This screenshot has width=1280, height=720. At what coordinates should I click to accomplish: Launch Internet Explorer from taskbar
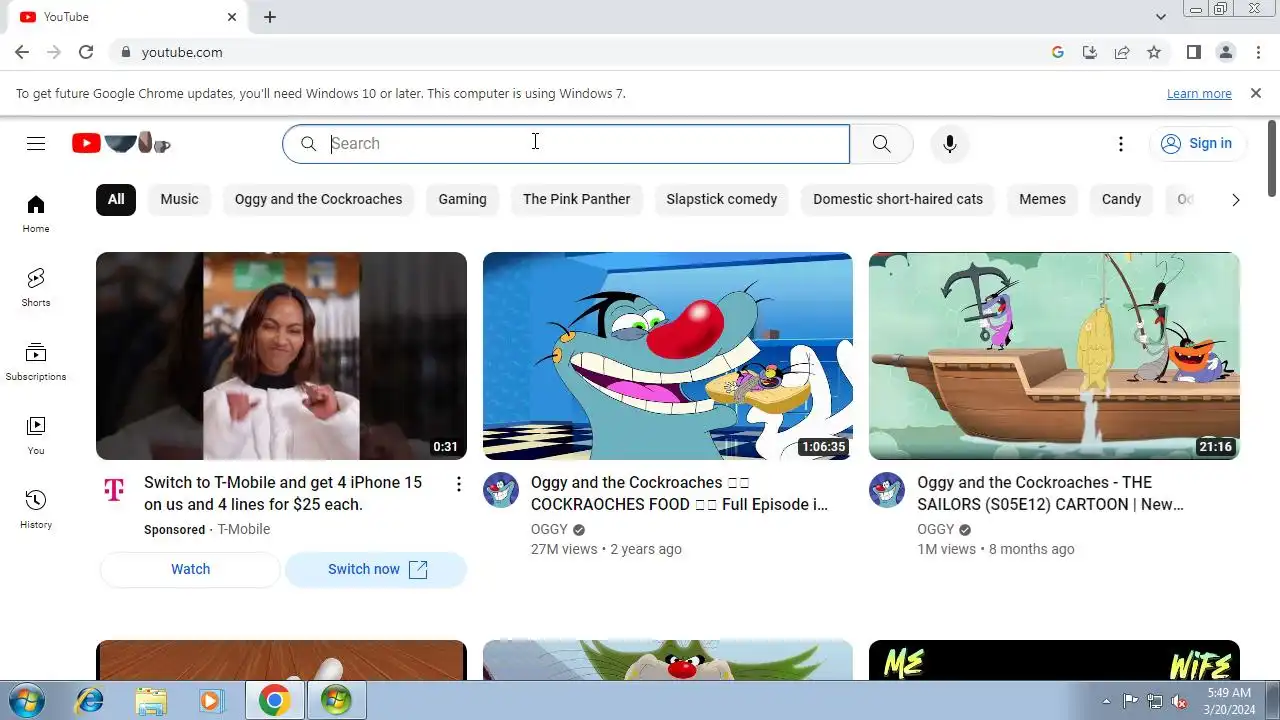[x=90, y=701]
